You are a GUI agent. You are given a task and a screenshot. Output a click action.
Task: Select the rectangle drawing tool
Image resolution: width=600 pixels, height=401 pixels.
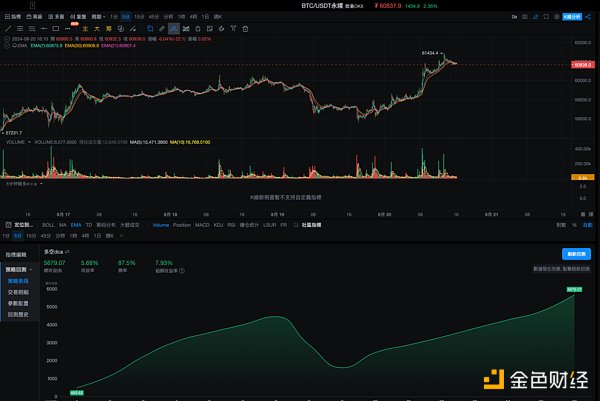click(x=56, y=29)
